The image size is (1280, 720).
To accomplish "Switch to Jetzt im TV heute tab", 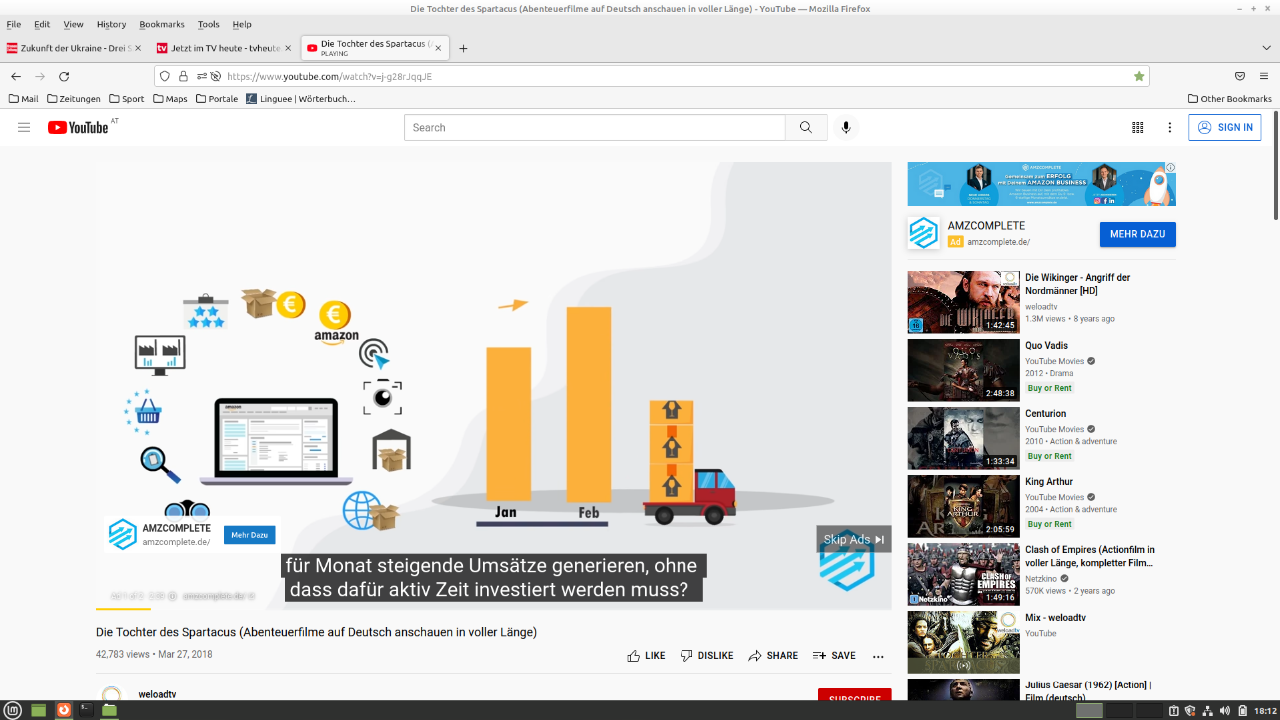I will pos(226,48).
